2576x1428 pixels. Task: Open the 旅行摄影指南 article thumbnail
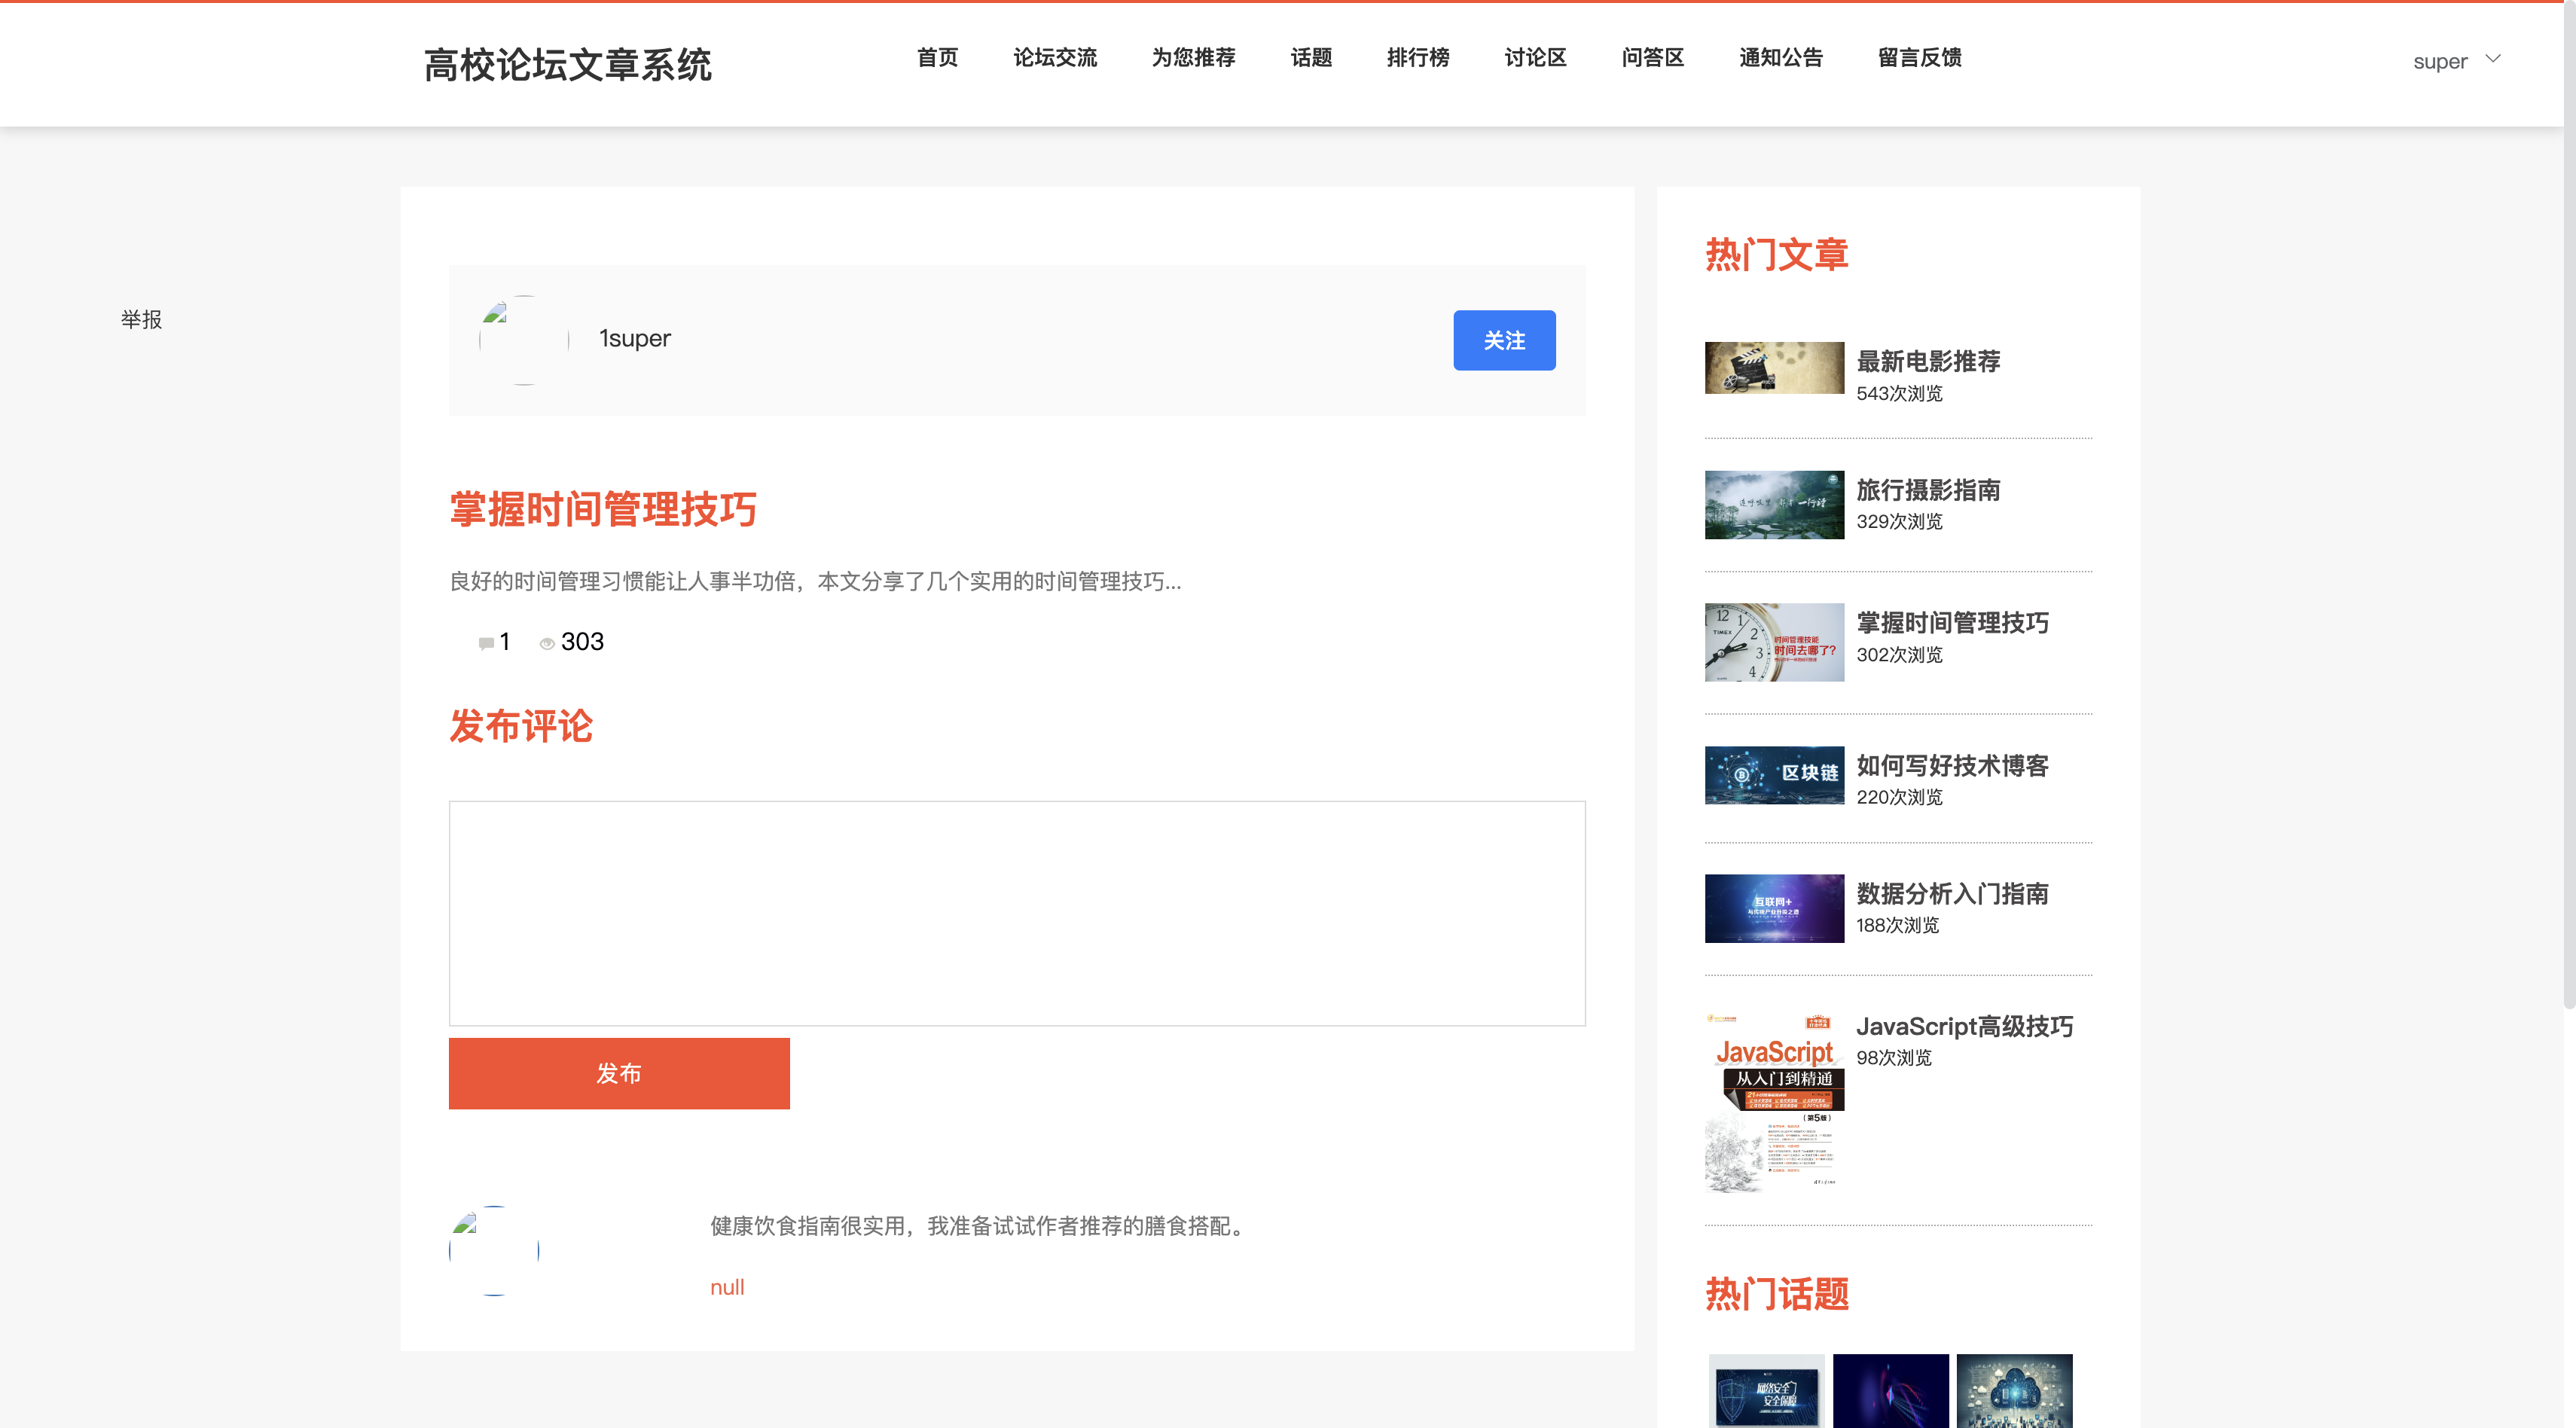coord(1774,505)
